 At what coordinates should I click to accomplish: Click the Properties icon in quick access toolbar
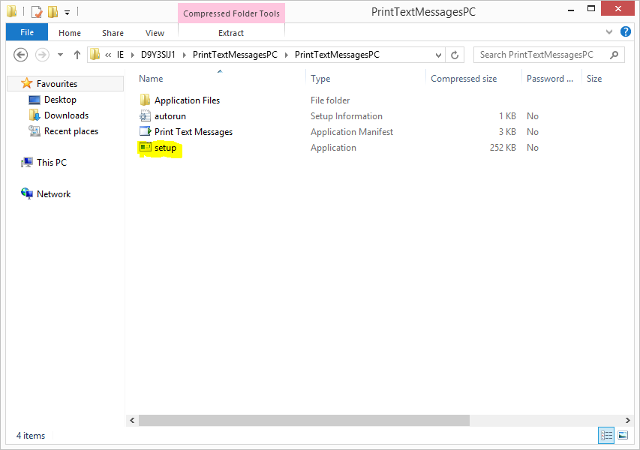36,12
